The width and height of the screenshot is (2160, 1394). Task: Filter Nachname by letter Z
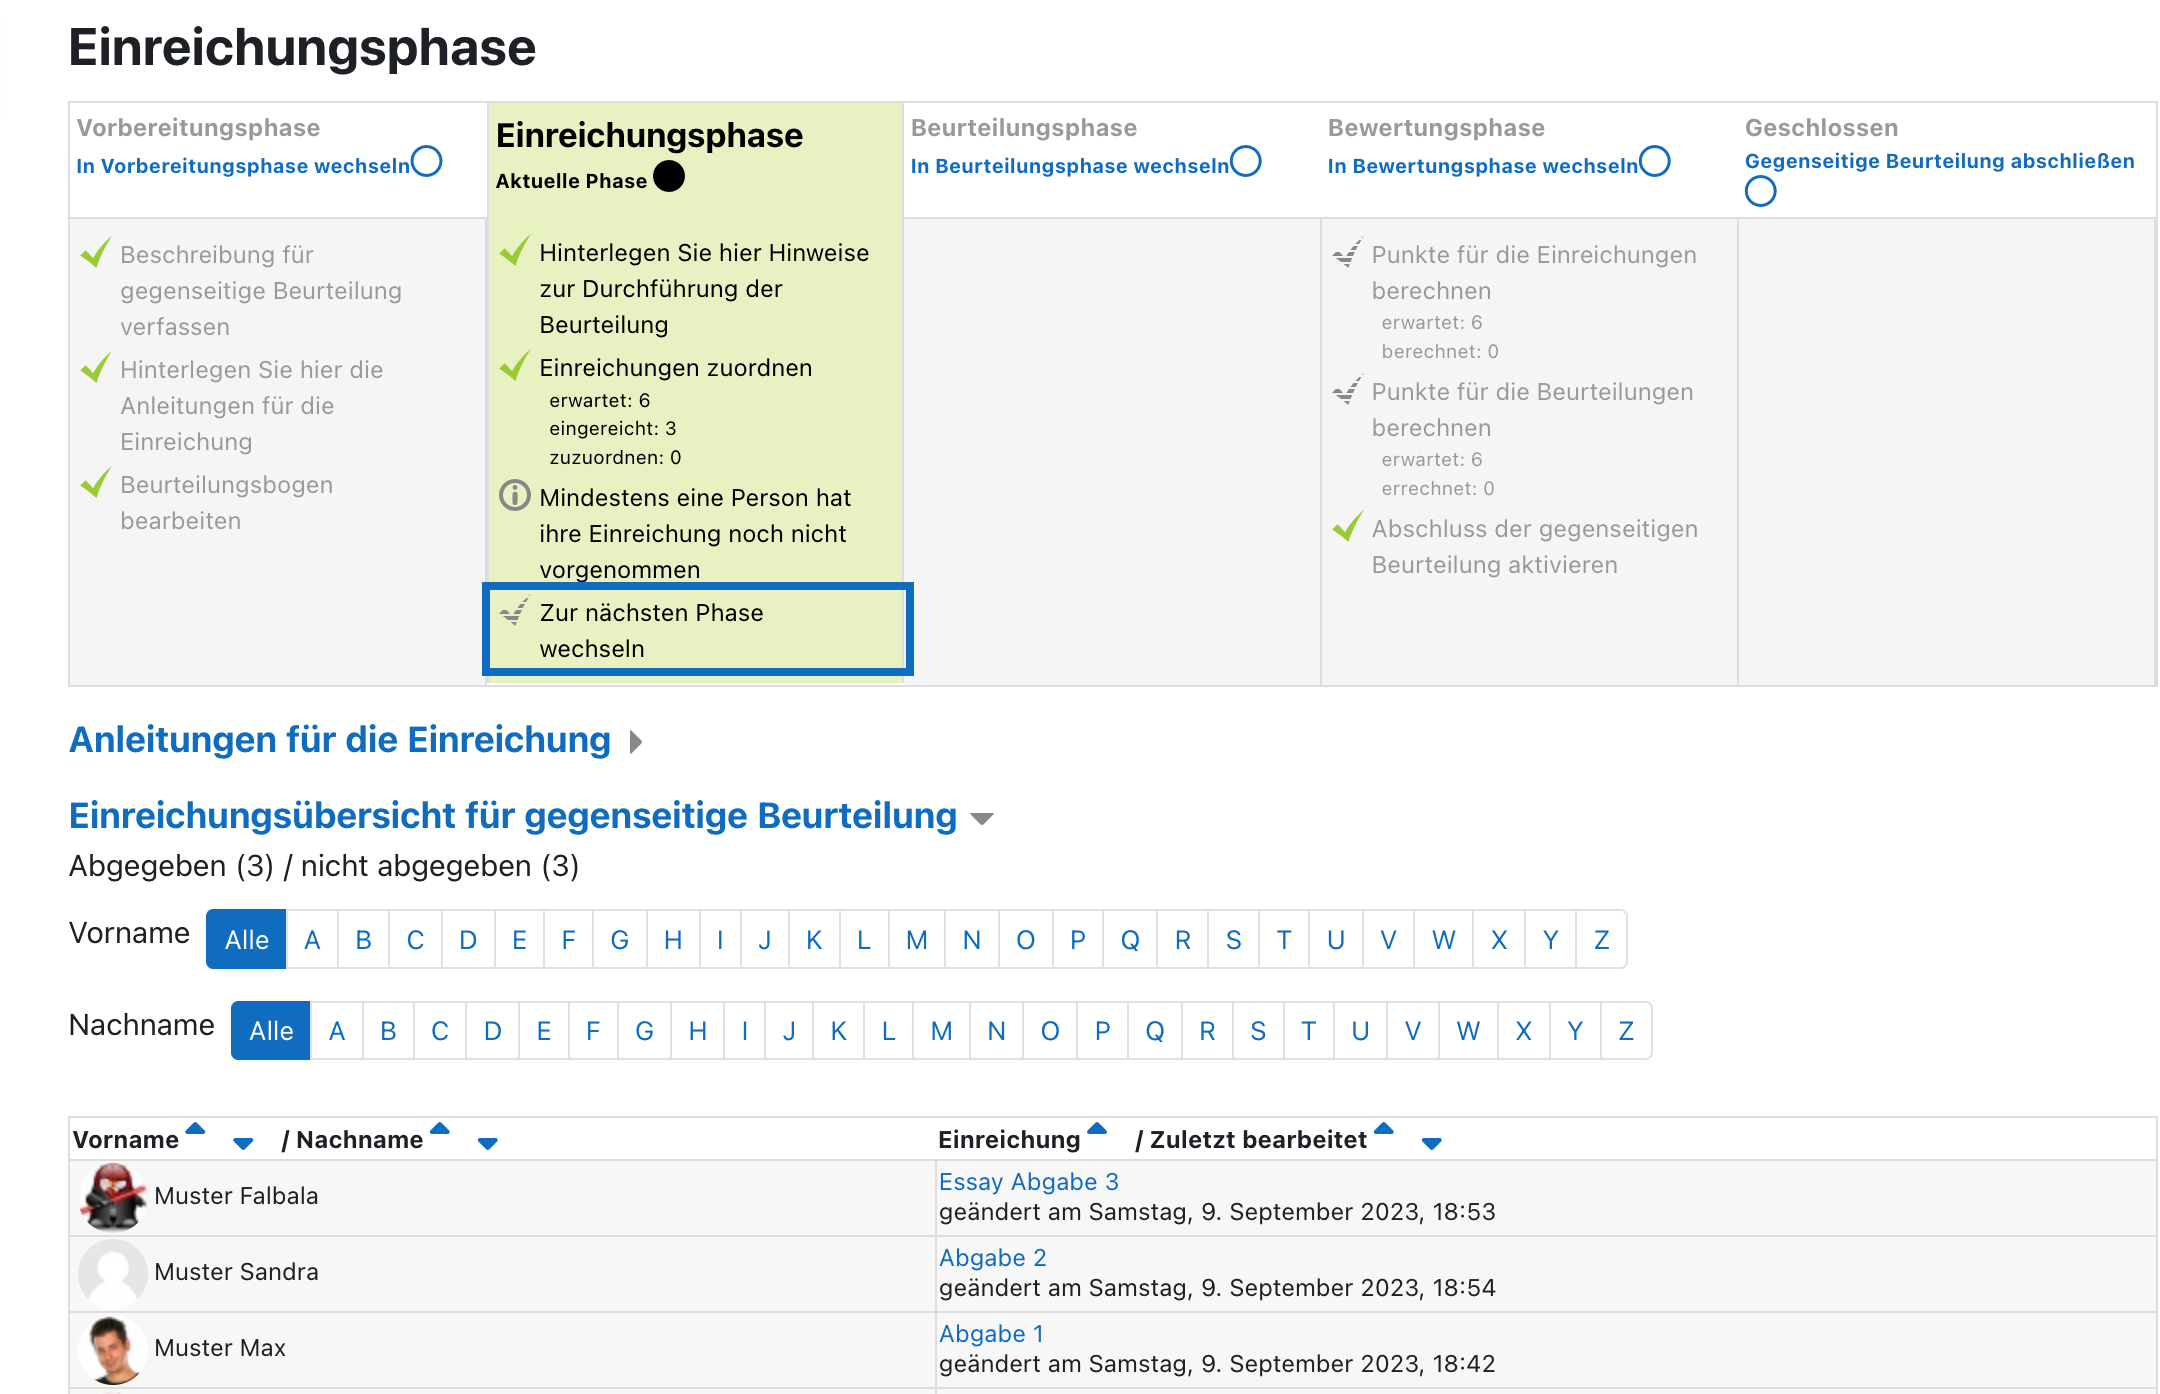coord(1626,1030)
